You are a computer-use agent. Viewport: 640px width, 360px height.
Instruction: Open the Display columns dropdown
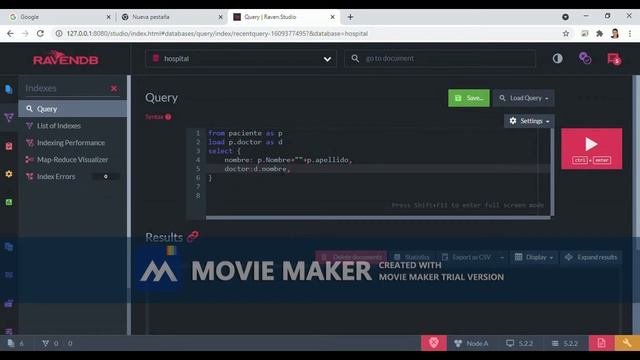534,257
